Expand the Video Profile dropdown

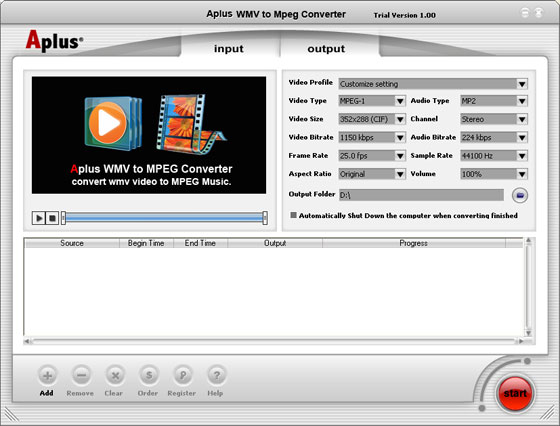[x=522, y=84]
